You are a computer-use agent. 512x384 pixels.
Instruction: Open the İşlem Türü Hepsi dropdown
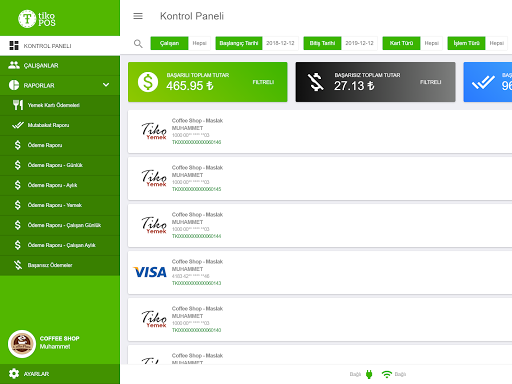click(x=496, y=43)
